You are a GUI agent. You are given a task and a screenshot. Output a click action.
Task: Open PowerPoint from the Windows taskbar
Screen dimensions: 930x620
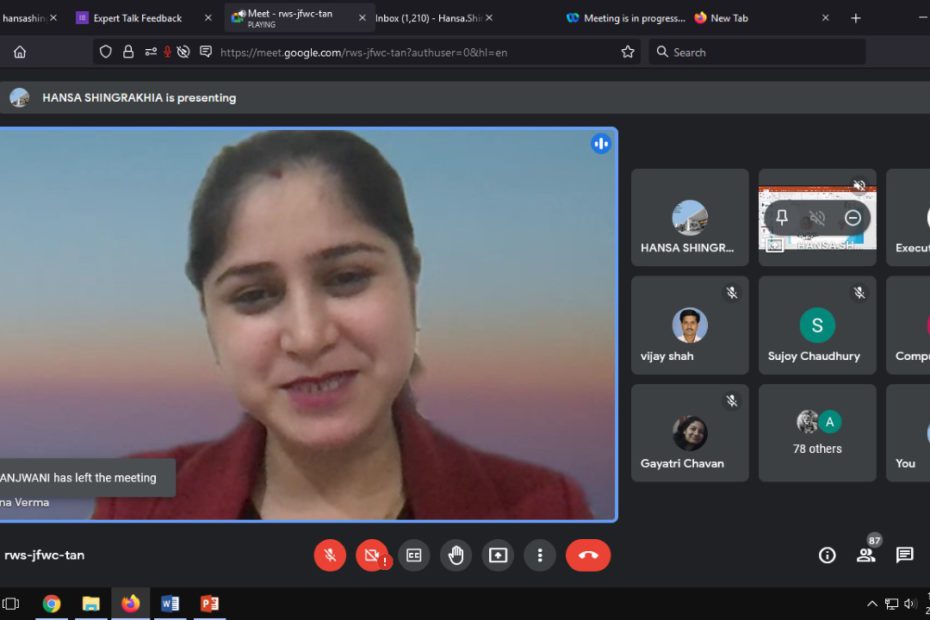click(x=209, y=603)
